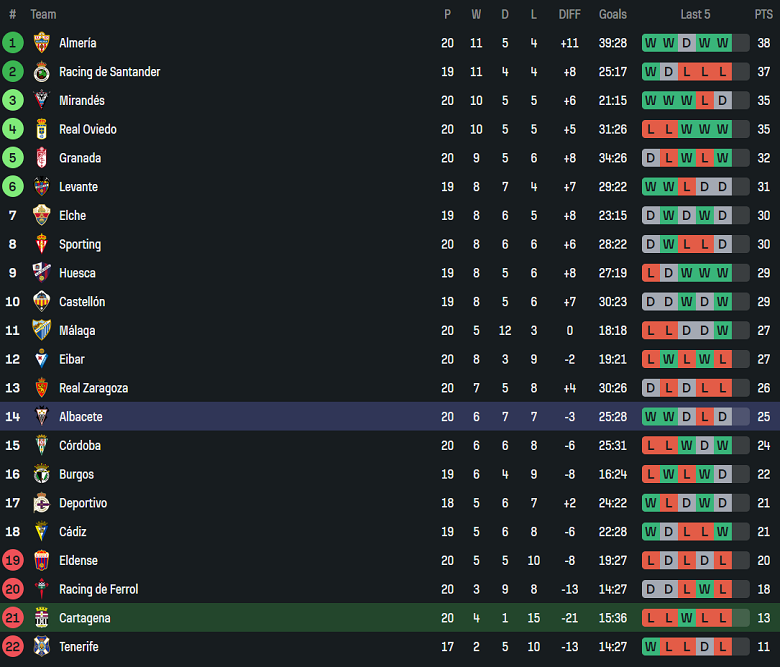
Task: Click Mirandés's green position 3 badge
Action: (x=13, y=100)
